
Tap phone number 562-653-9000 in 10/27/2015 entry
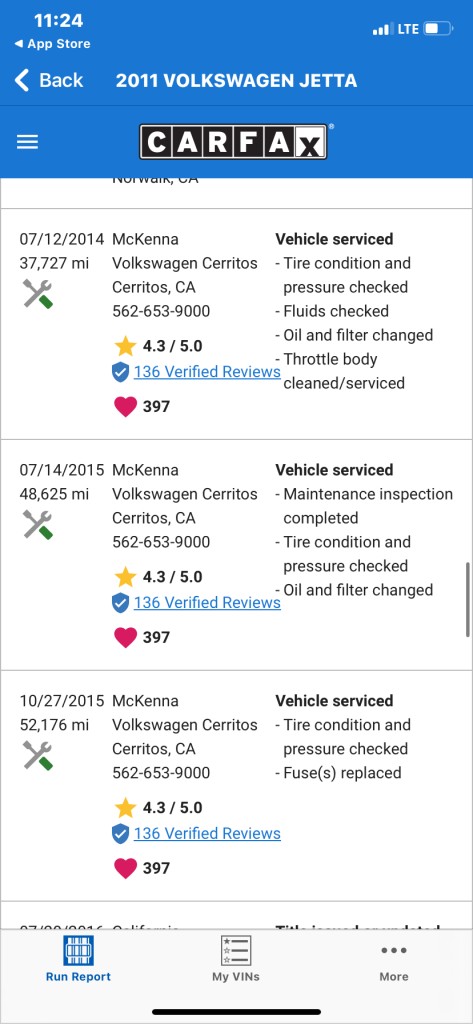click(161, 773)
